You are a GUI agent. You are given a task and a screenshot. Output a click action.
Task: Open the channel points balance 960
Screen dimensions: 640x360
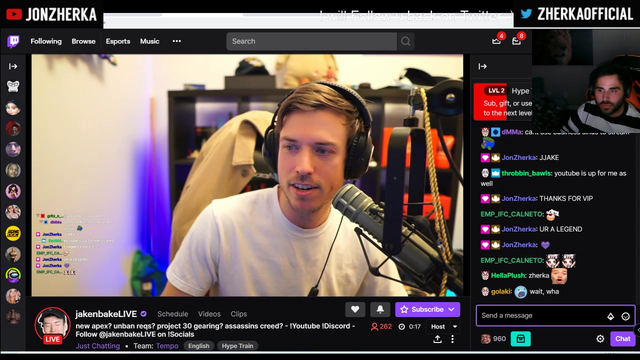pos(493,339)
